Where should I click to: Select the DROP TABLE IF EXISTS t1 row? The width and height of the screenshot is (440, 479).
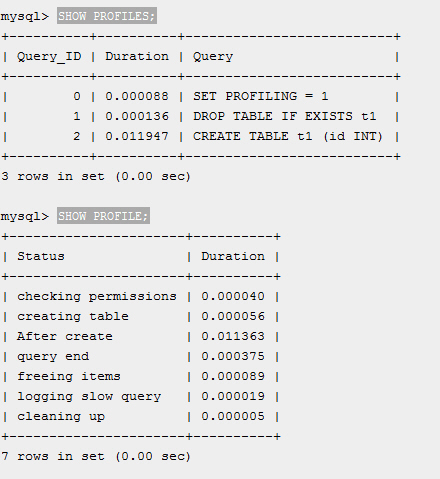(x=201, y=116)
